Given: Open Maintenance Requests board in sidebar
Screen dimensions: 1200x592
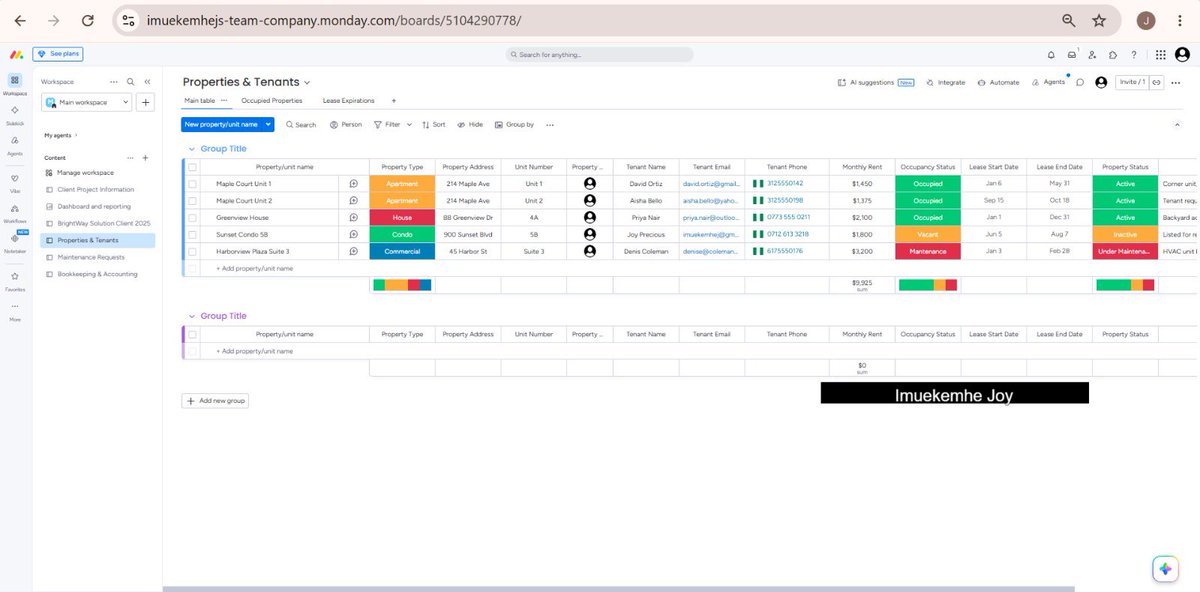Looking at the screenshot, I should (90, 257).
